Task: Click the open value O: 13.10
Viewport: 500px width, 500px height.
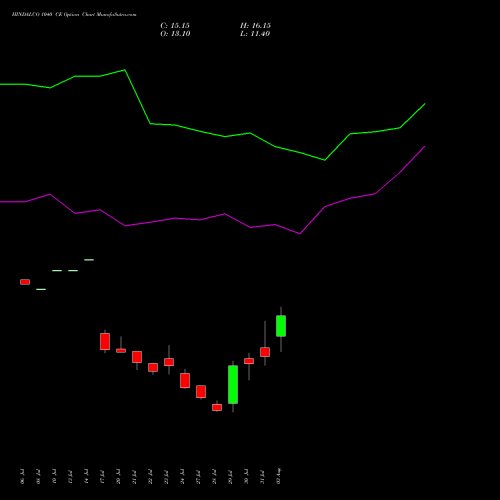Action: (175, 34)
